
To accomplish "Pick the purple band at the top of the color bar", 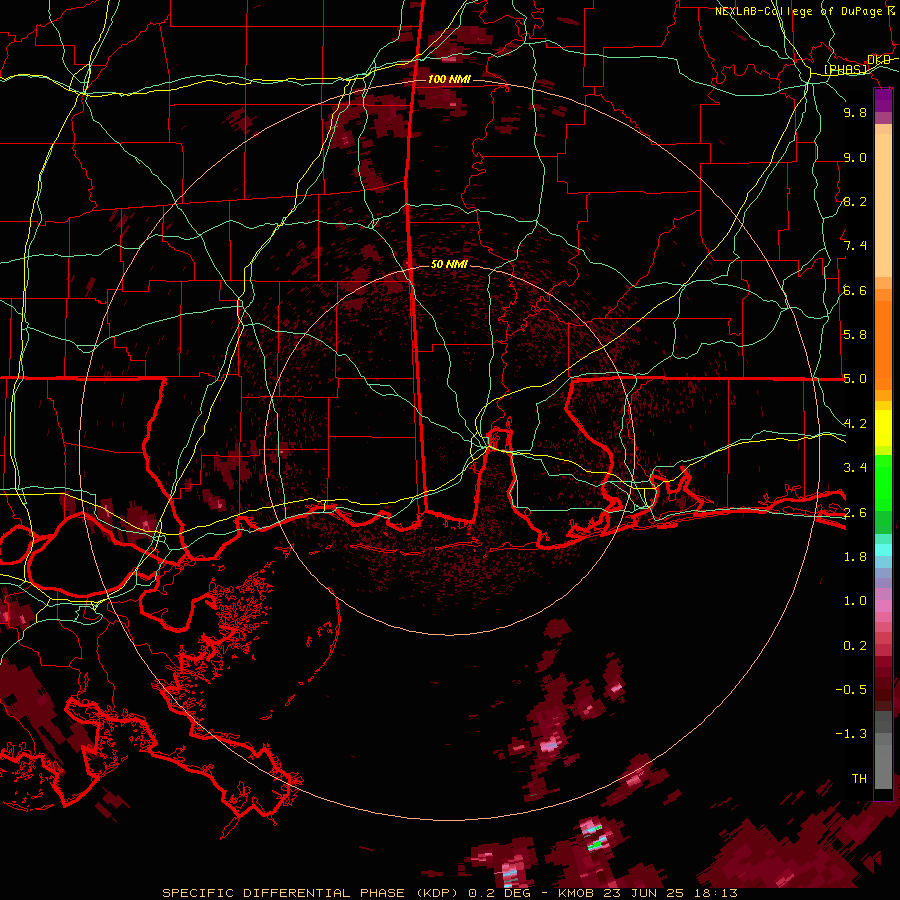I will (x=883, y=100).
